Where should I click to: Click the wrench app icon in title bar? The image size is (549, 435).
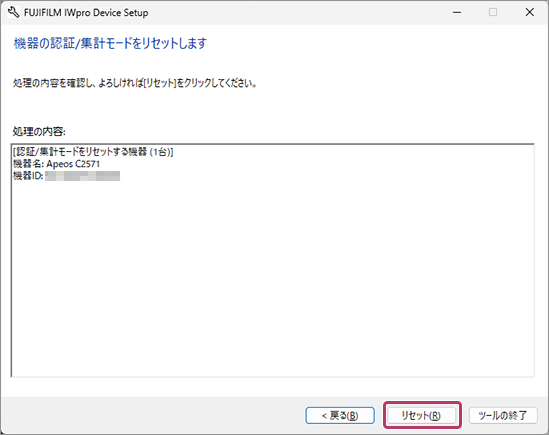tap(13, 13)
